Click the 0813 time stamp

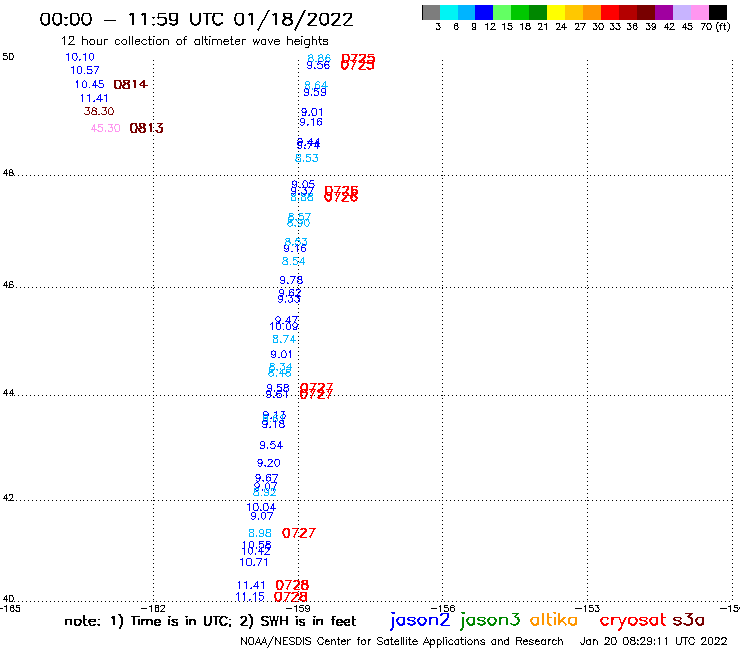(146, 128)
